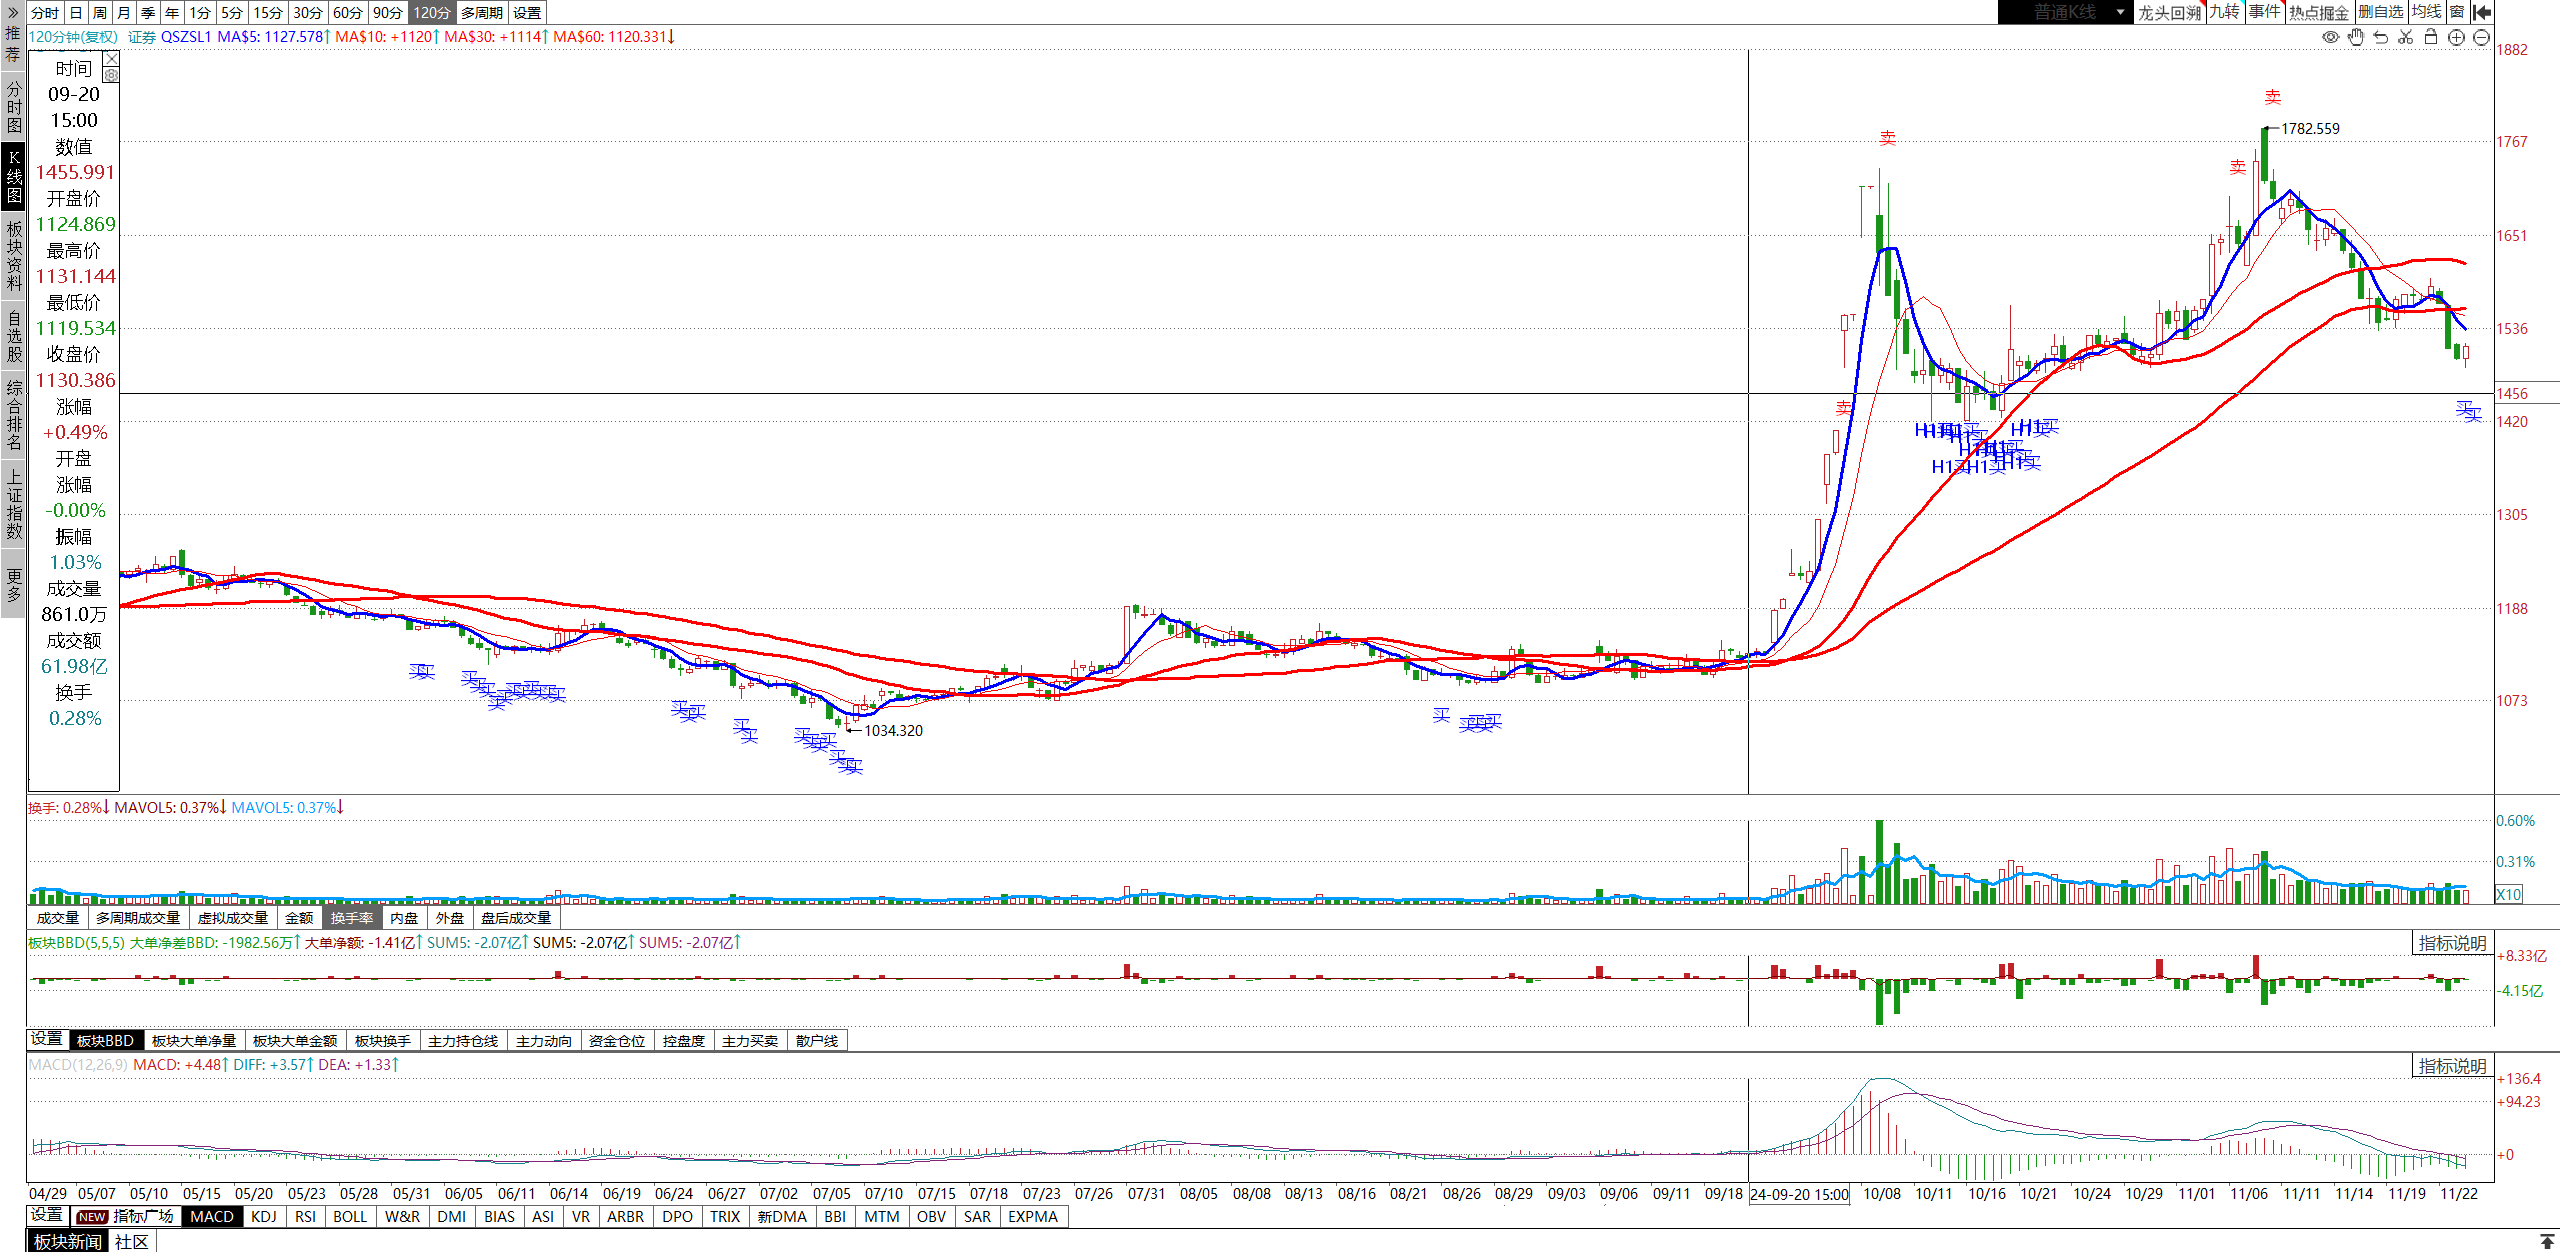2560x1252 pixels.
Task: Select the 散户线 indicator tab
Action: [817, 1041]
